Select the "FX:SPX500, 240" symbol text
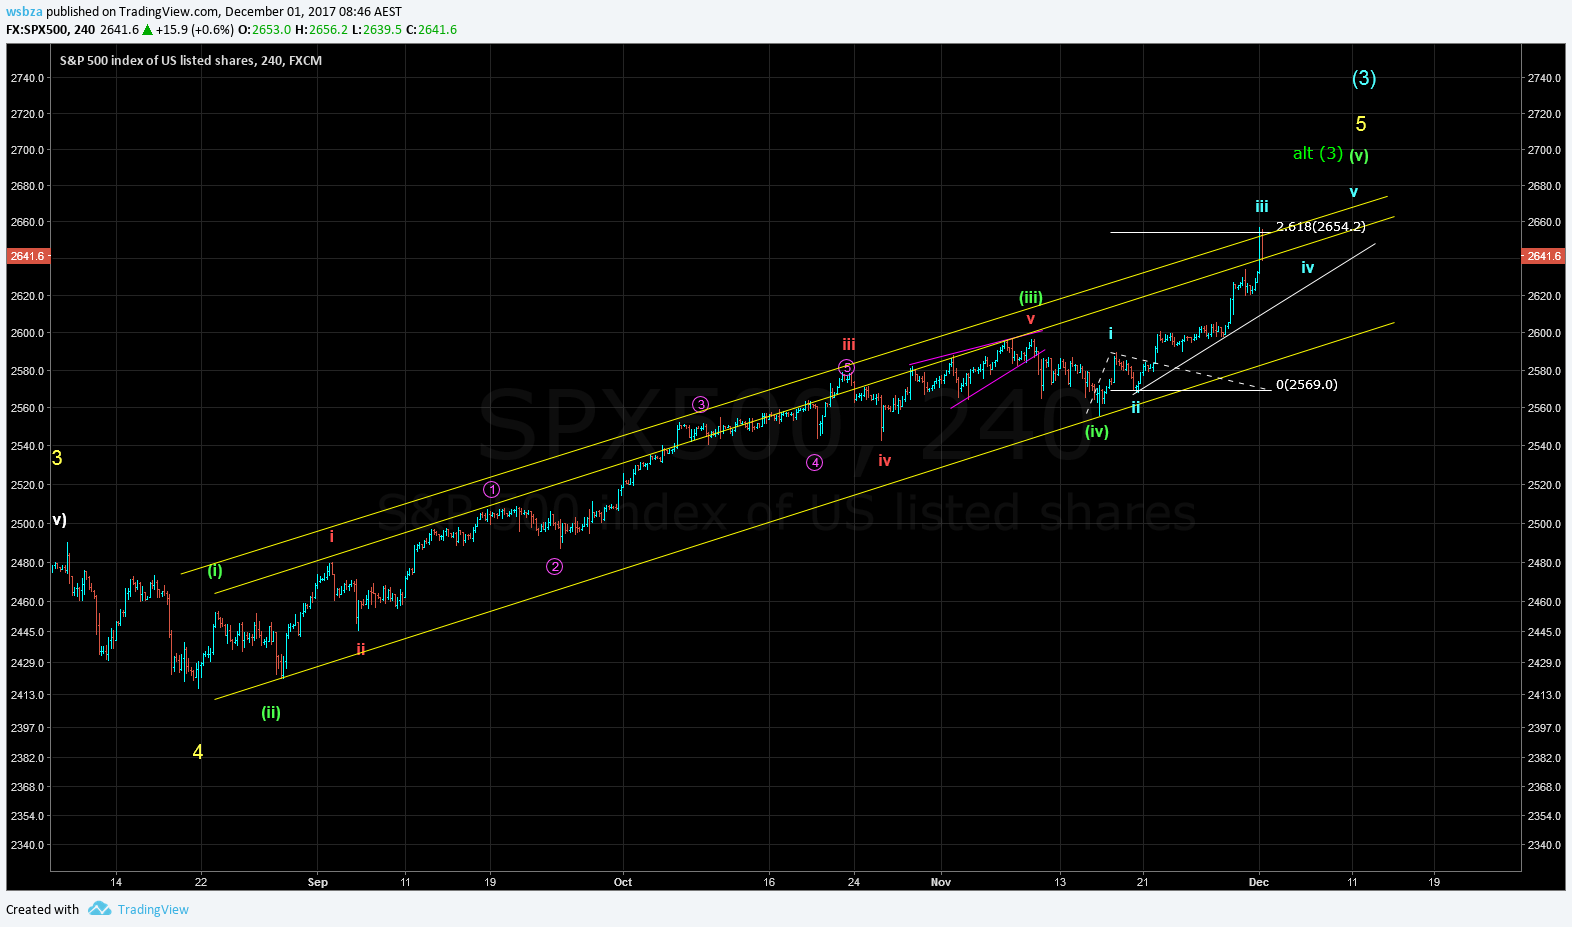The height and width of the screenshot is (927, 1572). pos(51,30)
